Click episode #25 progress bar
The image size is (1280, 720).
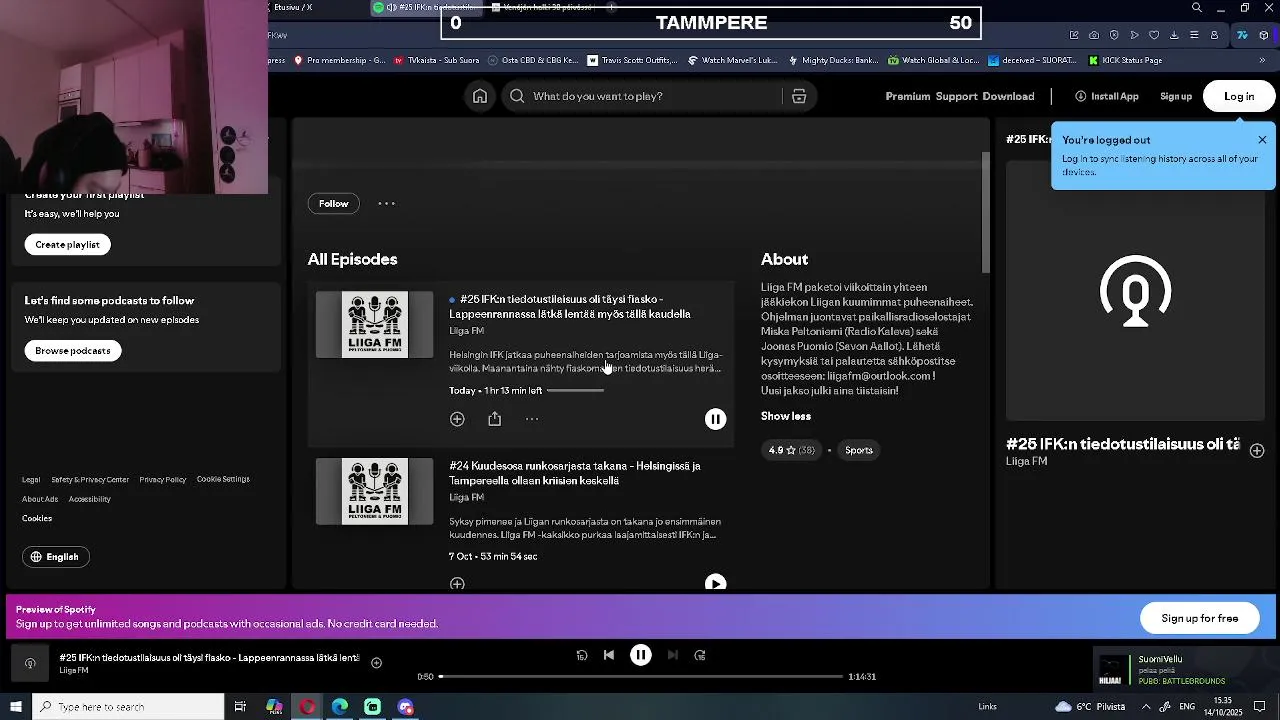pyautogui.click(x=575, y=391)
